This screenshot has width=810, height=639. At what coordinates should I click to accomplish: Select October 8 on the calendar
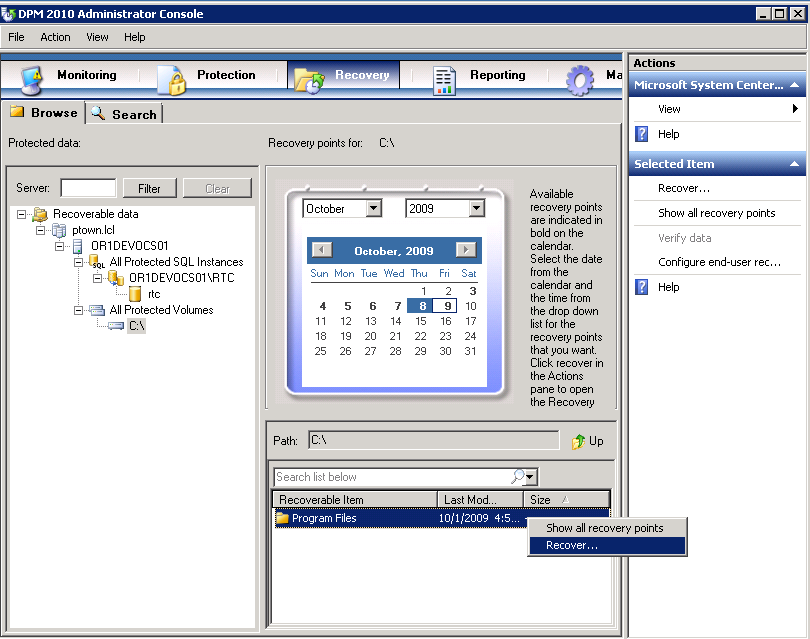click(422, 306)
